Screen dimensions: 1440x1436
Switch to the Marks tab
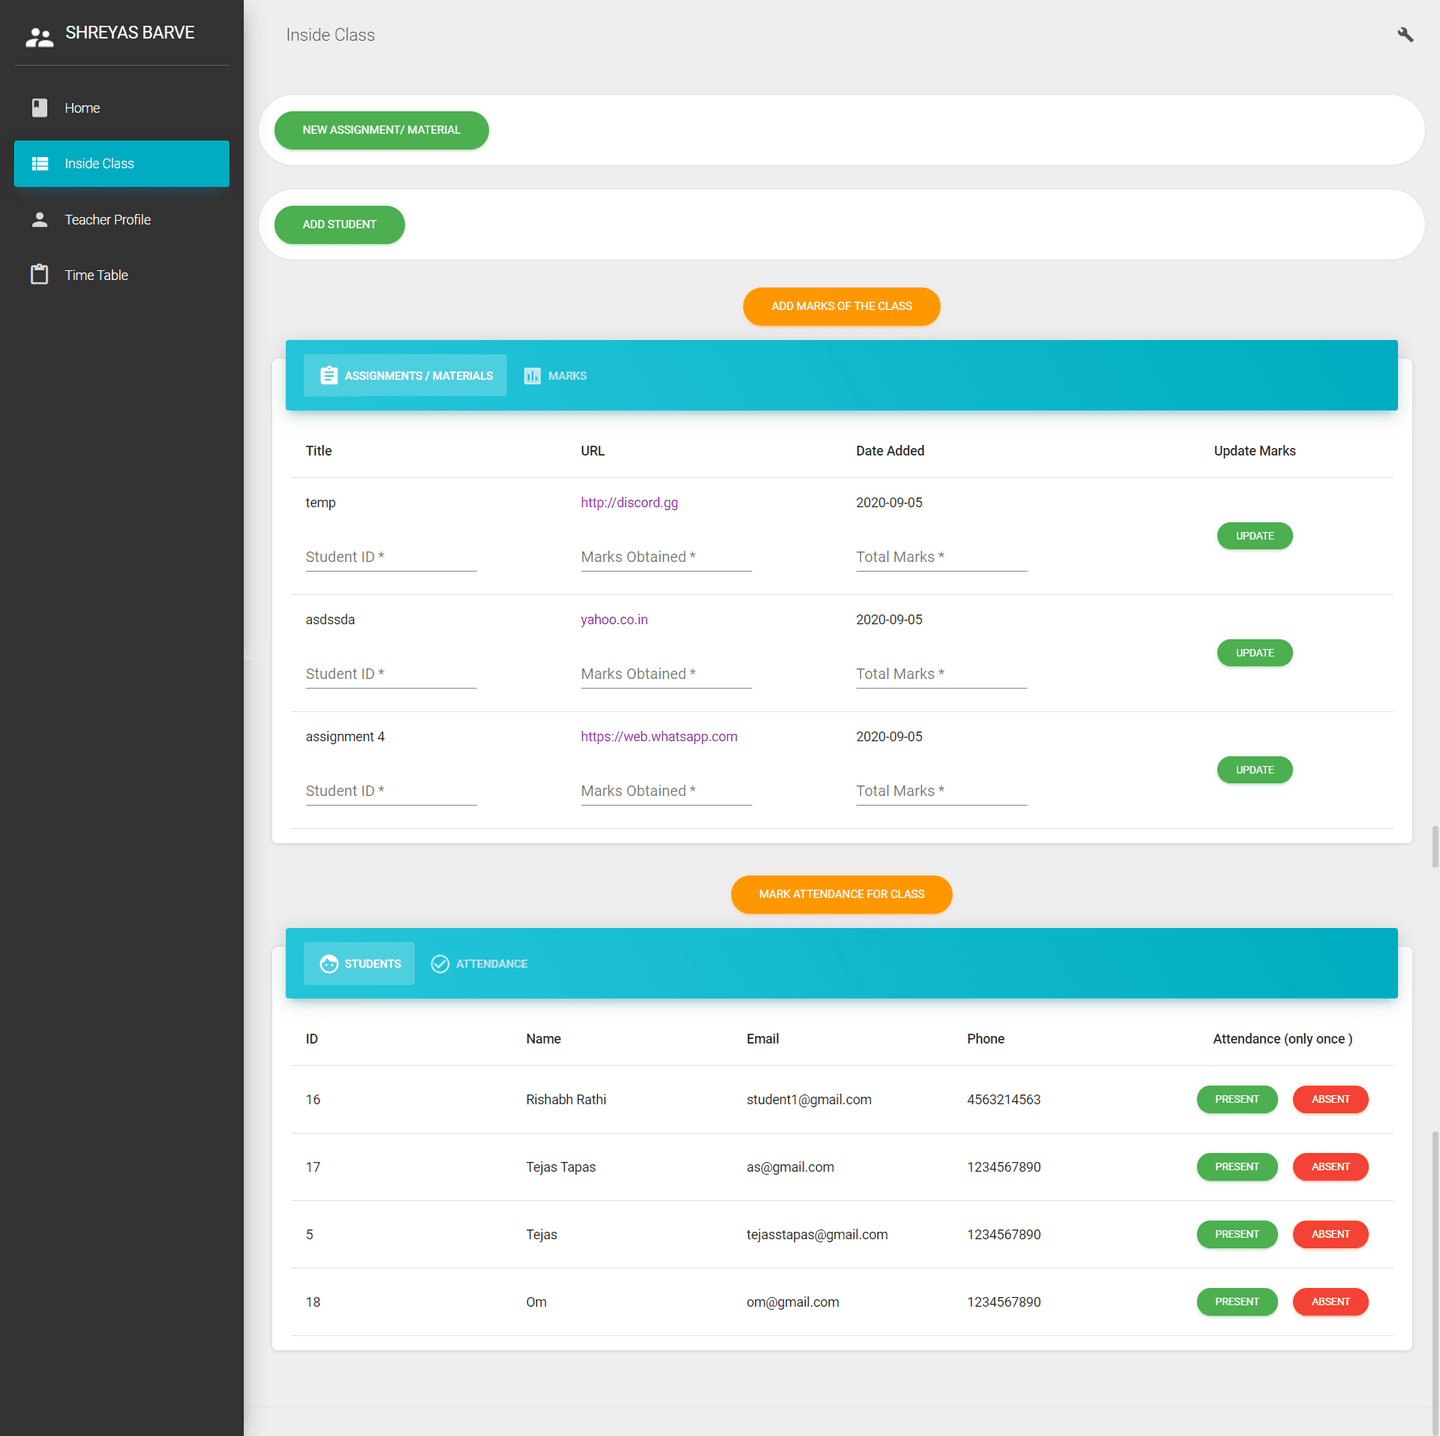tap(555, 376)
